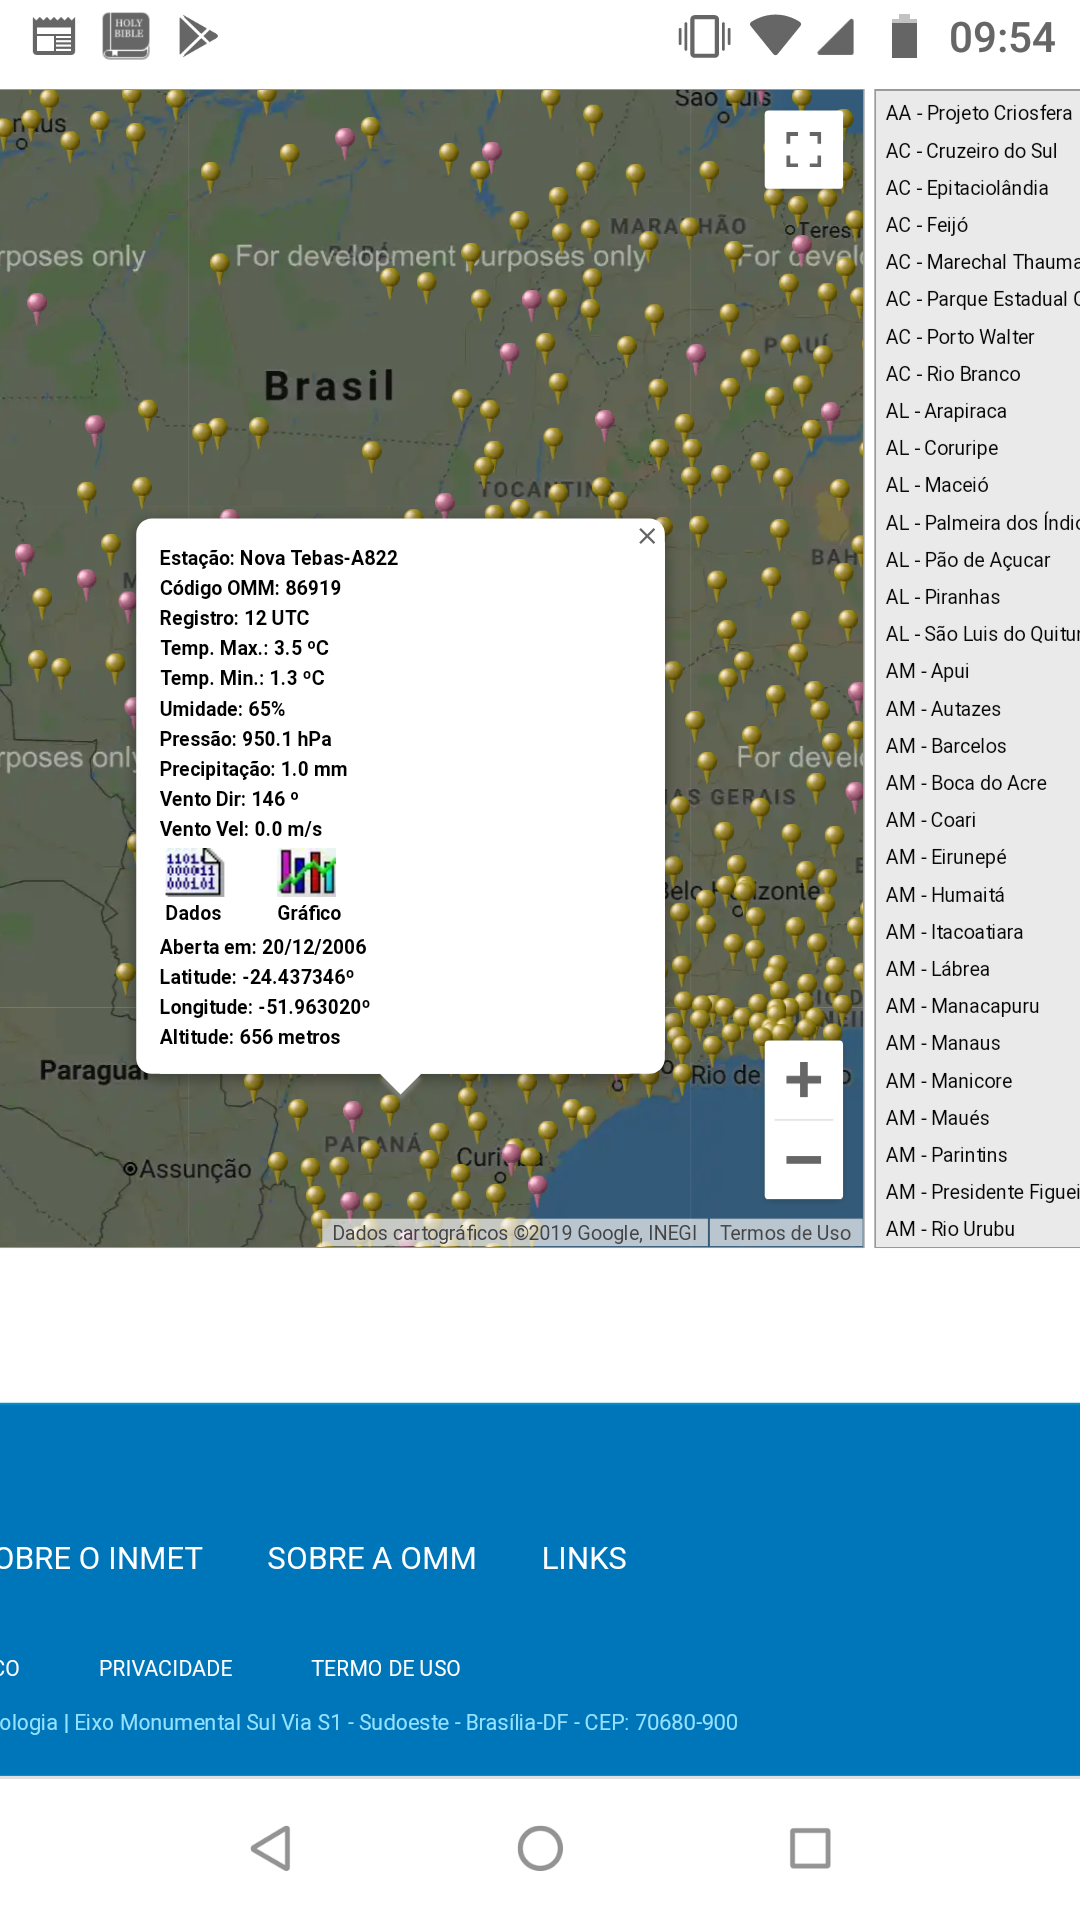Select AM - Parintins in the list

tap(947, 1155)
